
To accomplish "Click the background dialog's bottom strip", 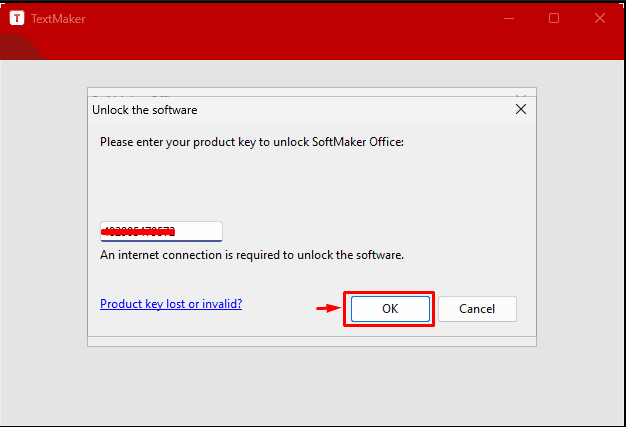I will pos(312,341).
